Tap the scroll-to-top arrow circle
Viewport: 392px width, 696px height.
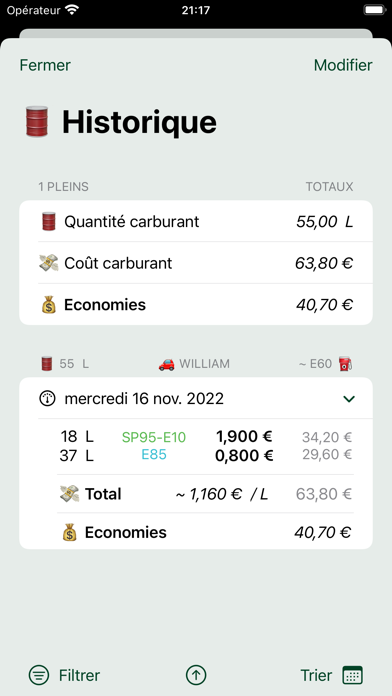coord(196,676)
